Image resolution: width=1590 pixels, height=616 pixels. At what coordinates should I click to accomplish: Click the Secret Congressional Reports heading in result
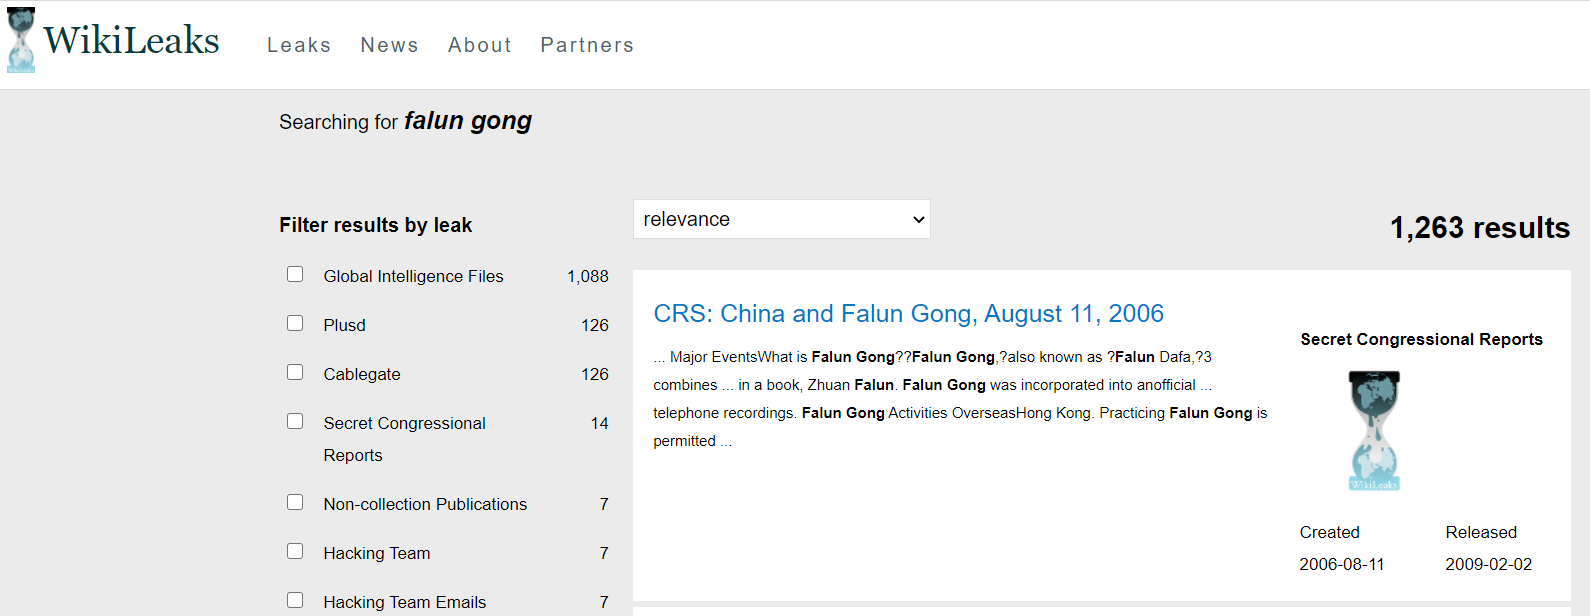1421,340
